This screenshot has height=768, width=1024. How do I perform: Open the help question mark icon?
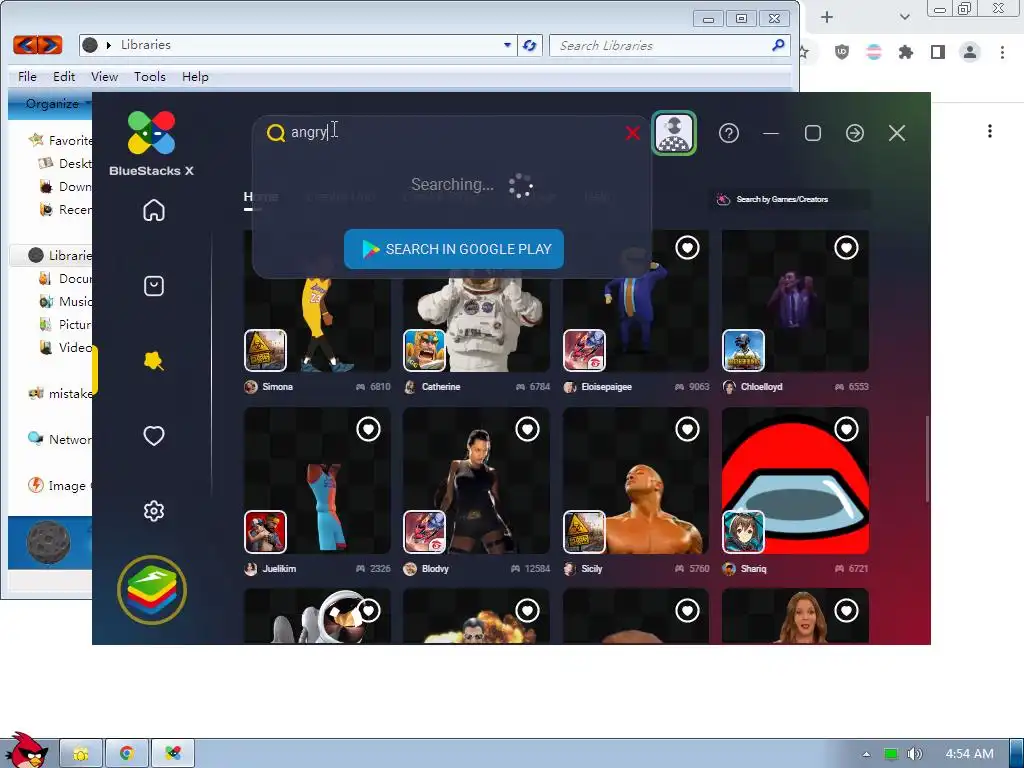tap(729, 133)
